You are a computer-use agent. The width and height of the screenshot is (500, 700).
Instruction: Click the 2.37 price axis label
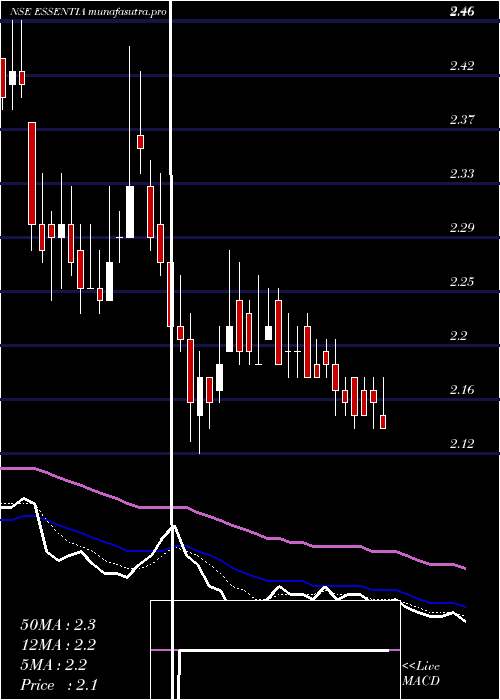462,120
